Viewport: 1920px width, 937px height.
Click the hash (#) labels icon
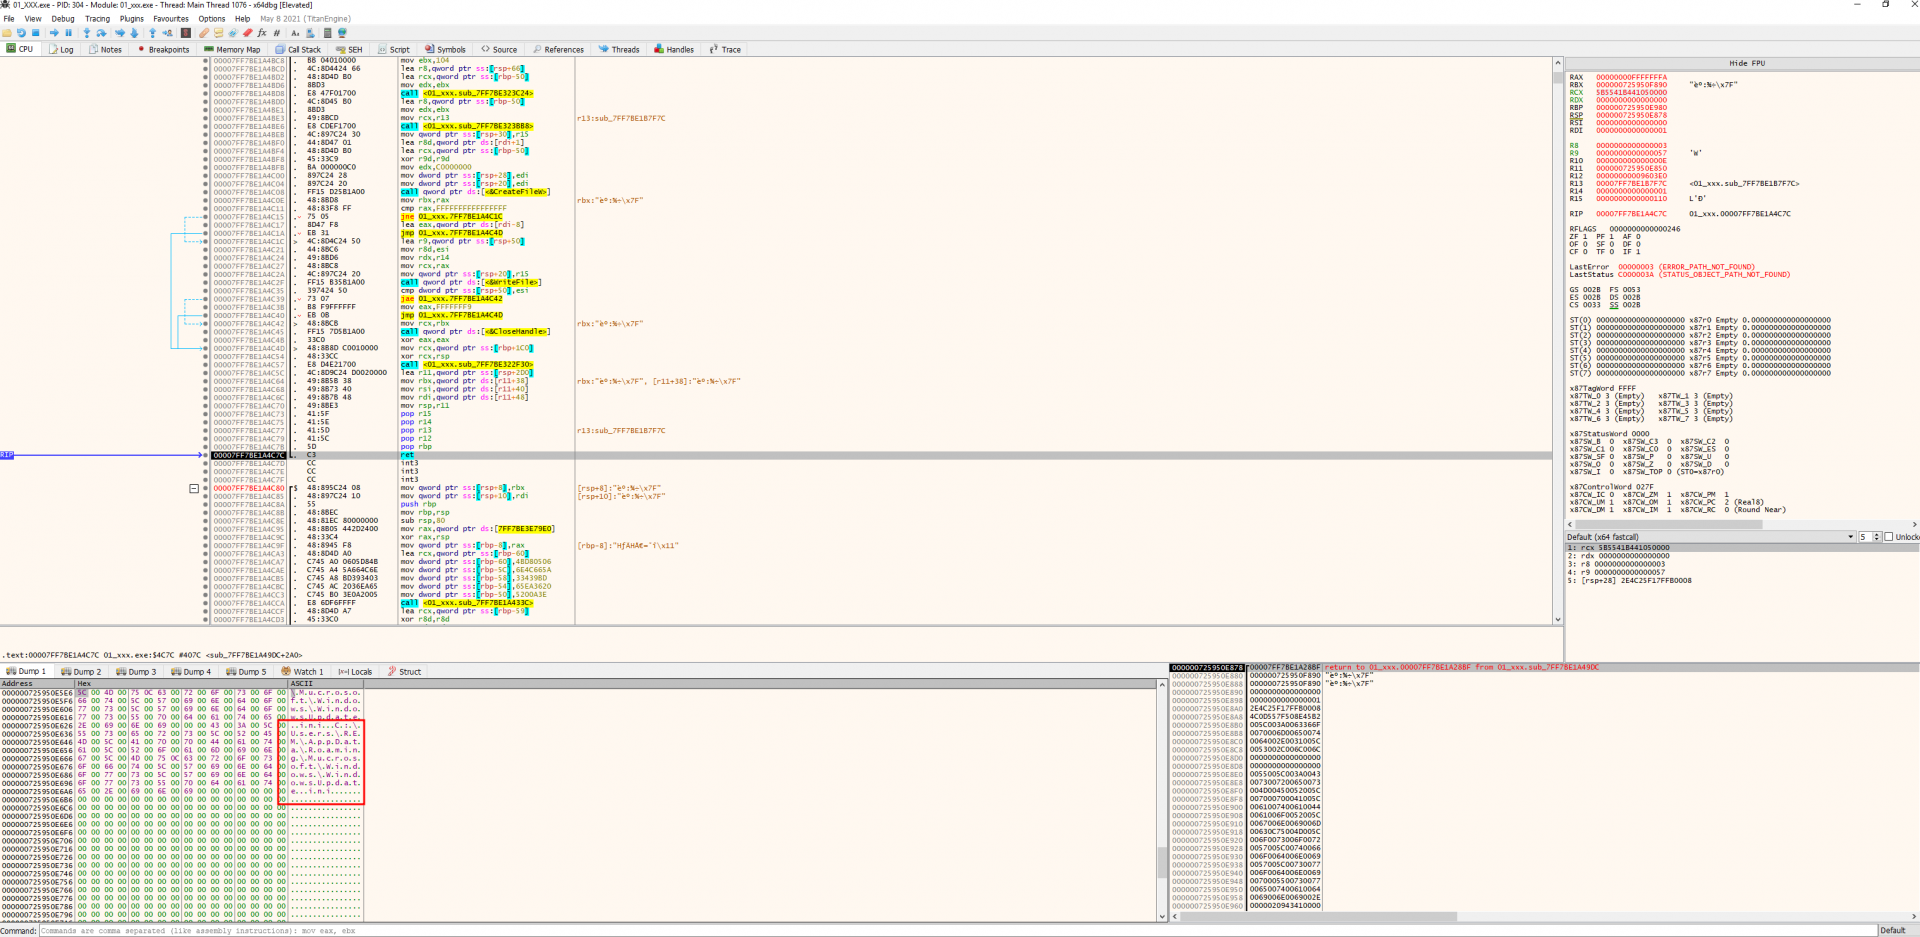tap(277, 33)
